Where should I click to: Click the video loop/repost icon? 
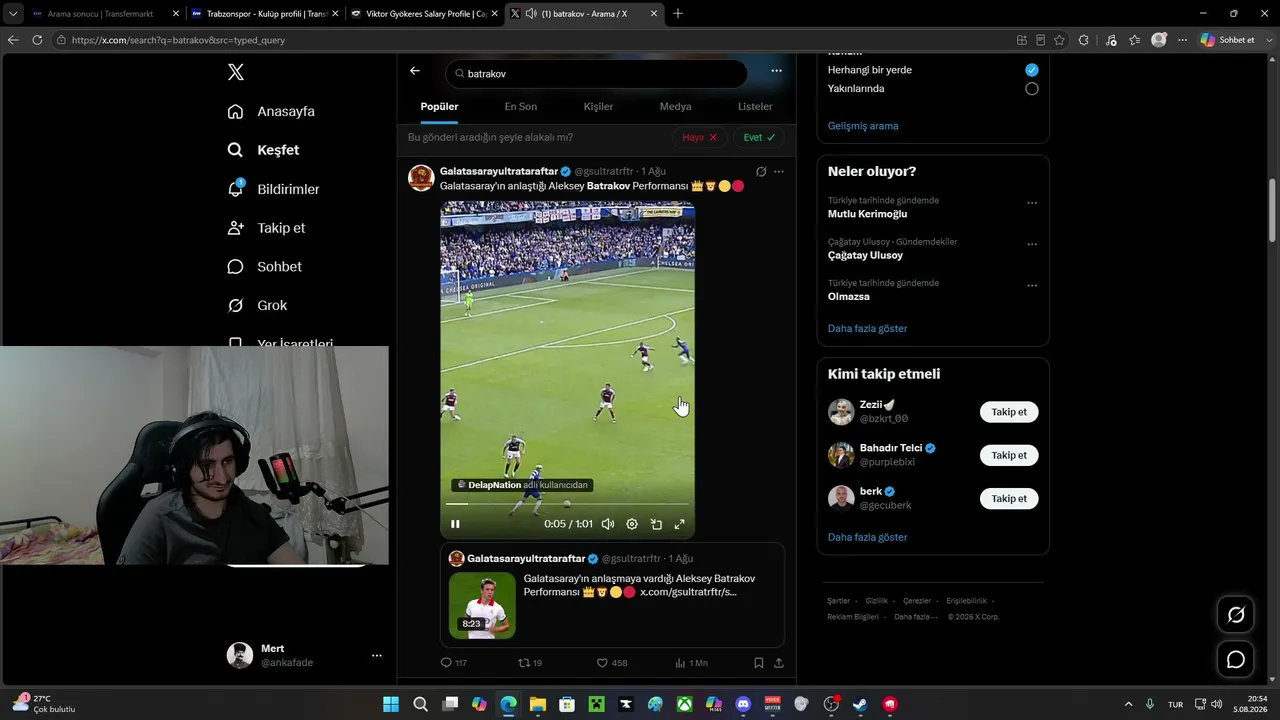[x=656, y=524]
